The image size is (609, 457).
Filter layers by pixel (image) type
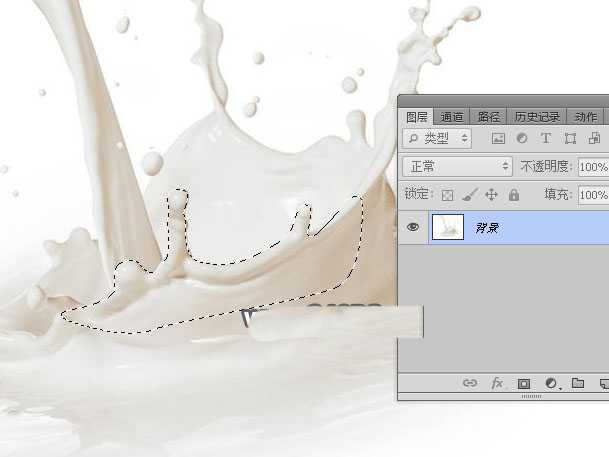[498, 138]
